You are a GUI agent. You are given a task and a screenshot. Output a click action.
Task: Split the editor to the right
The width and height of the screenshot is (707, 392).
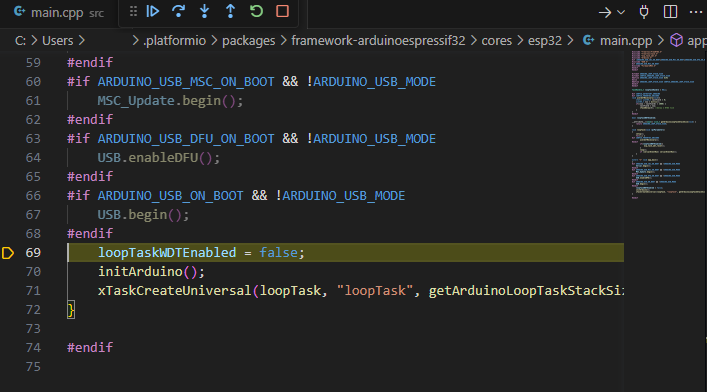[x=670, y=12]
